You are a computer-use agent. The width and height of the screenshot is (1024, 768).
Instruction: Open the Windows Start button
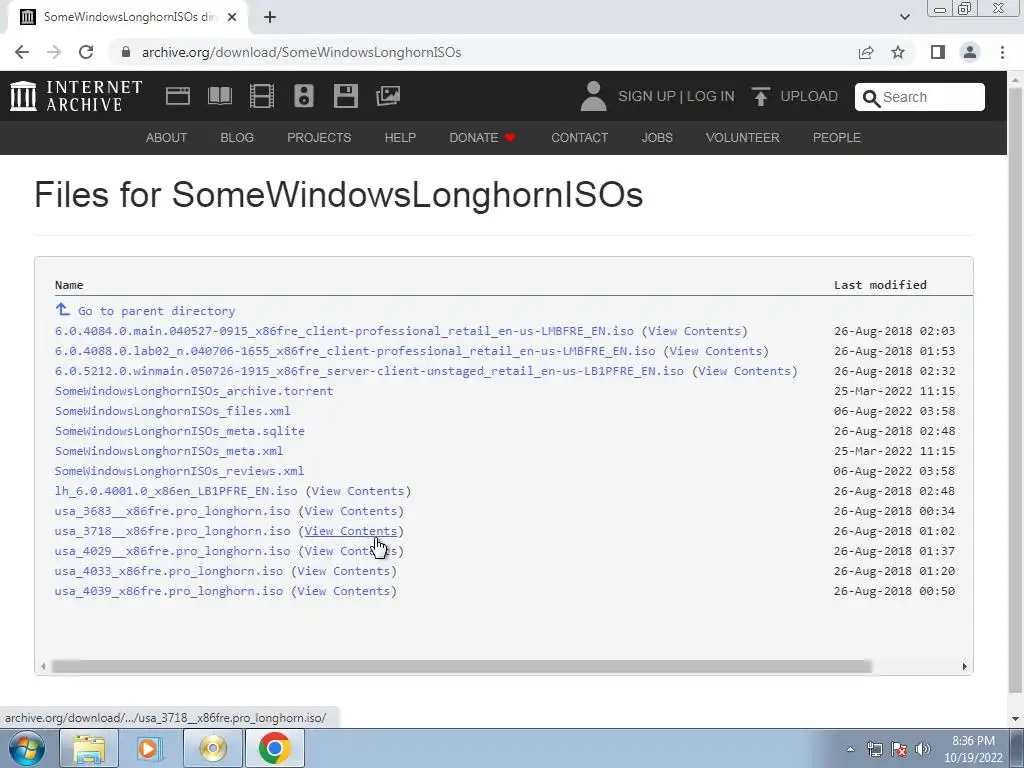tap(27, 748)
